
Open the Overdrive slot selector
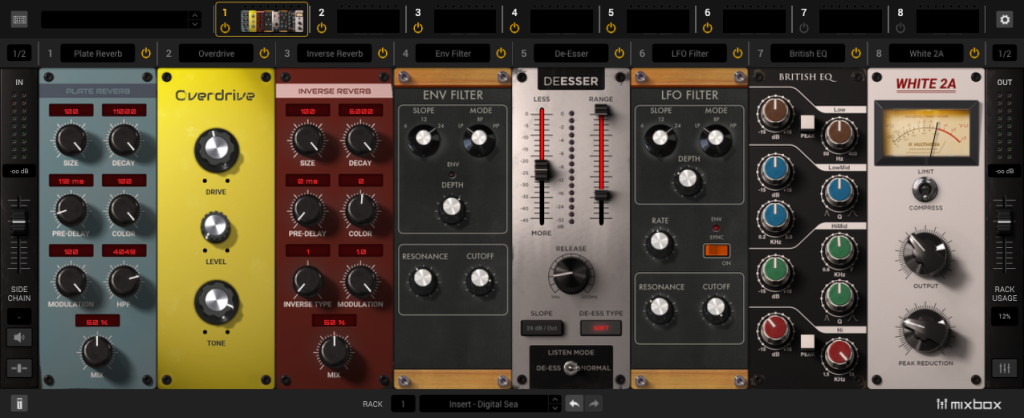216,53
